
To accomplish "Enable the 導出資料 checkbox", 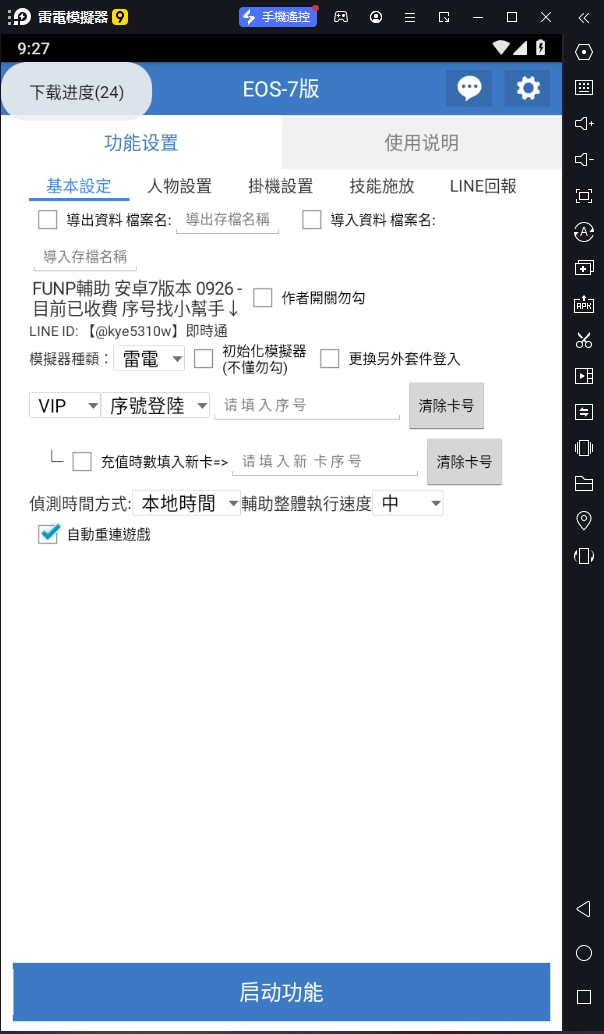I will click(x=47, y=220).
